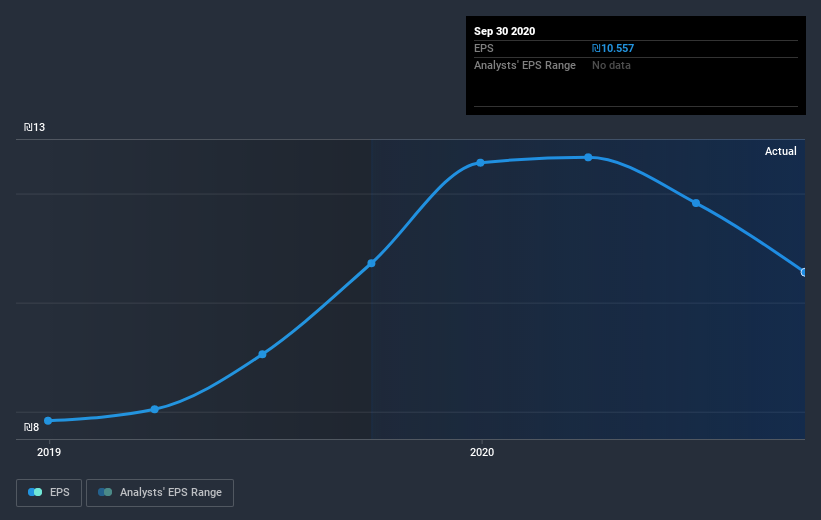Viewport: 821px width, 520px height.
Task: Click the Actual label in chart
Action: coord(780,151)
